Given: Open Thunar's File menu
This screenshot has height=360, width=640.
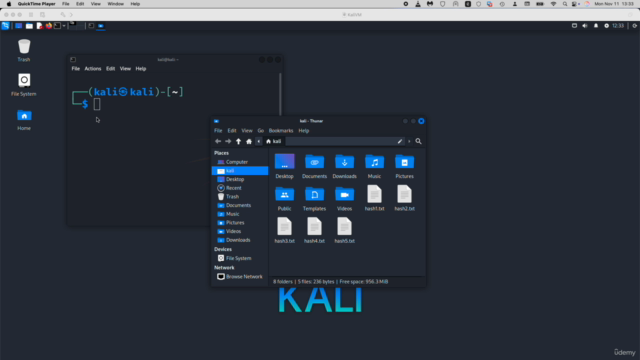Looking at the screenshot, I should [218, 131].
